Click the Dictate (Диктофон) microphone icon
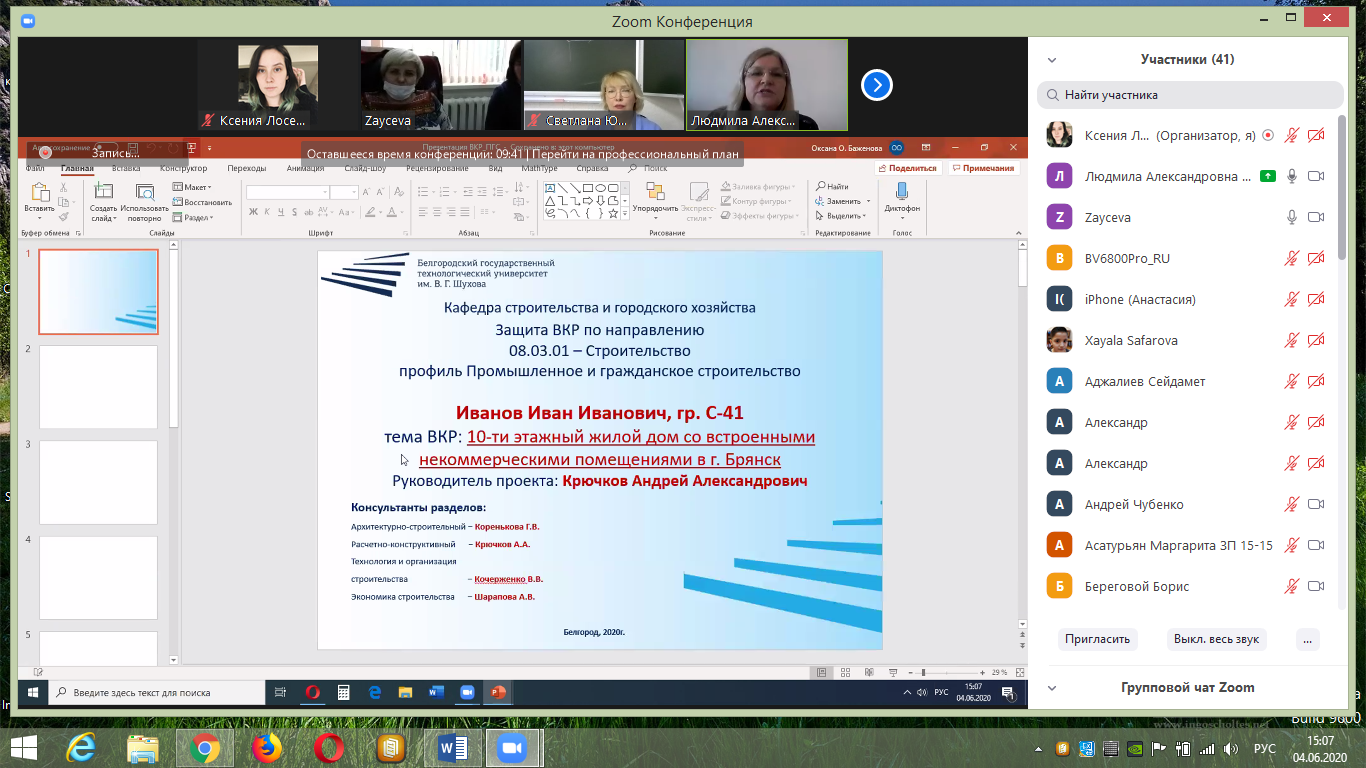This screenshot has width=1366, height=768. (902, 191)
